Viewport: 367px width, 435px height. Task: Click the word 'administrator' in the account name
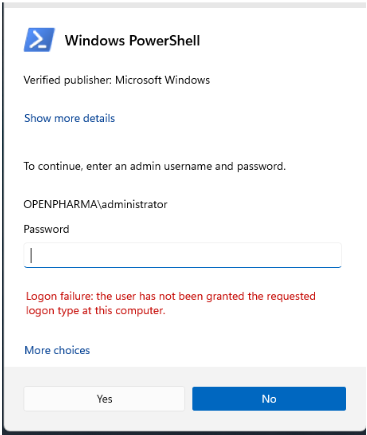[x=134, y=204]
